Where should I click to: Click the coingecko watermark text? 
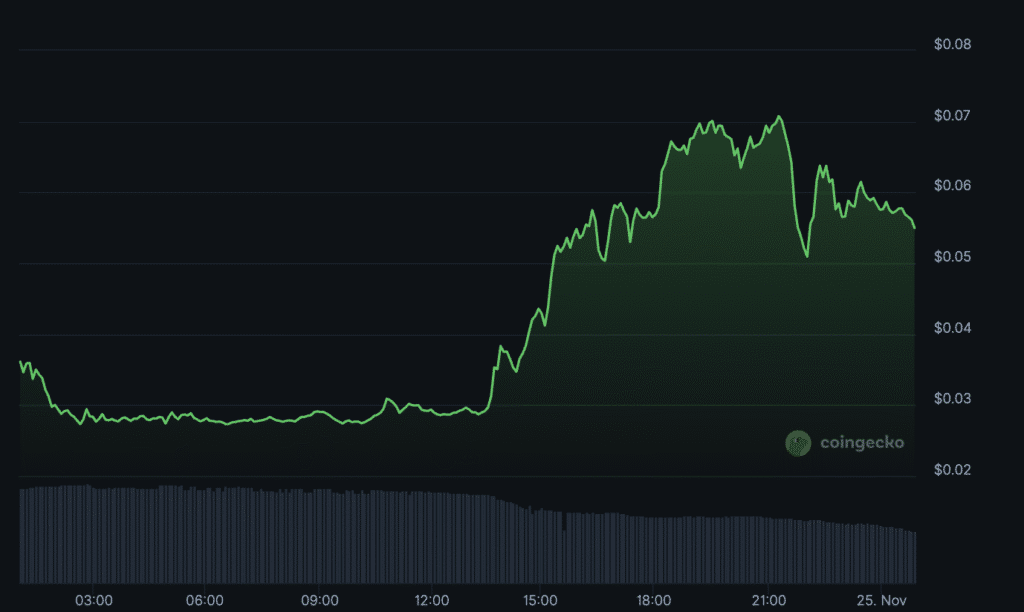tap(861, 442)
